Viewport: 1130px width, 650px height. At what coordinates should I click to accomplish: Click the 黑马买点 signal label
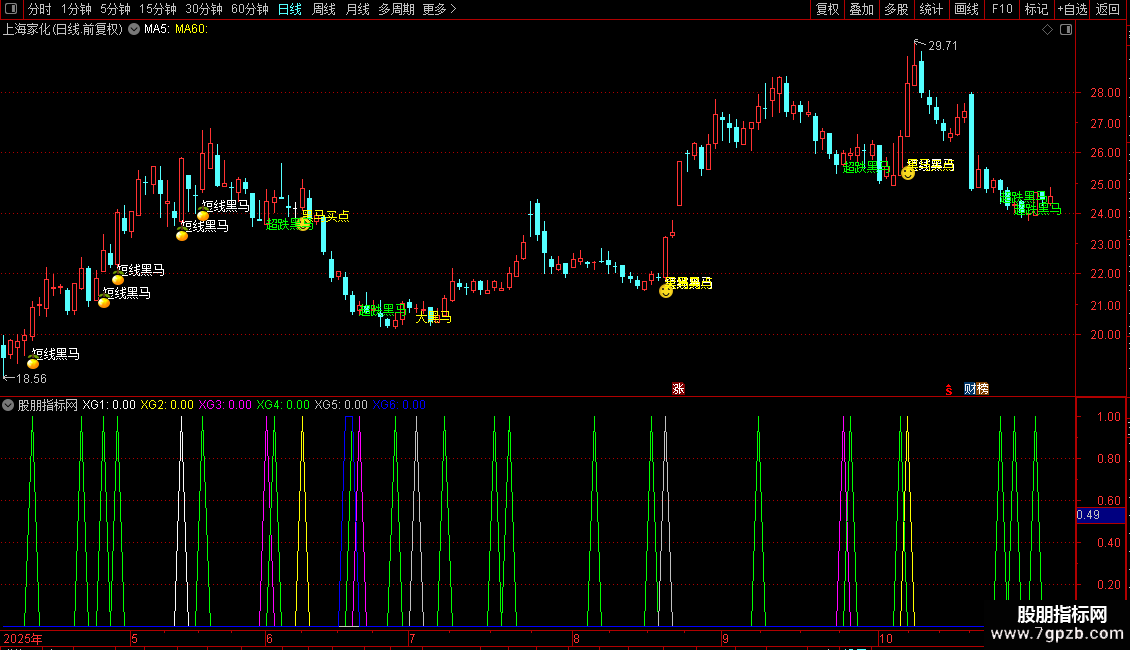click(325, 216)
